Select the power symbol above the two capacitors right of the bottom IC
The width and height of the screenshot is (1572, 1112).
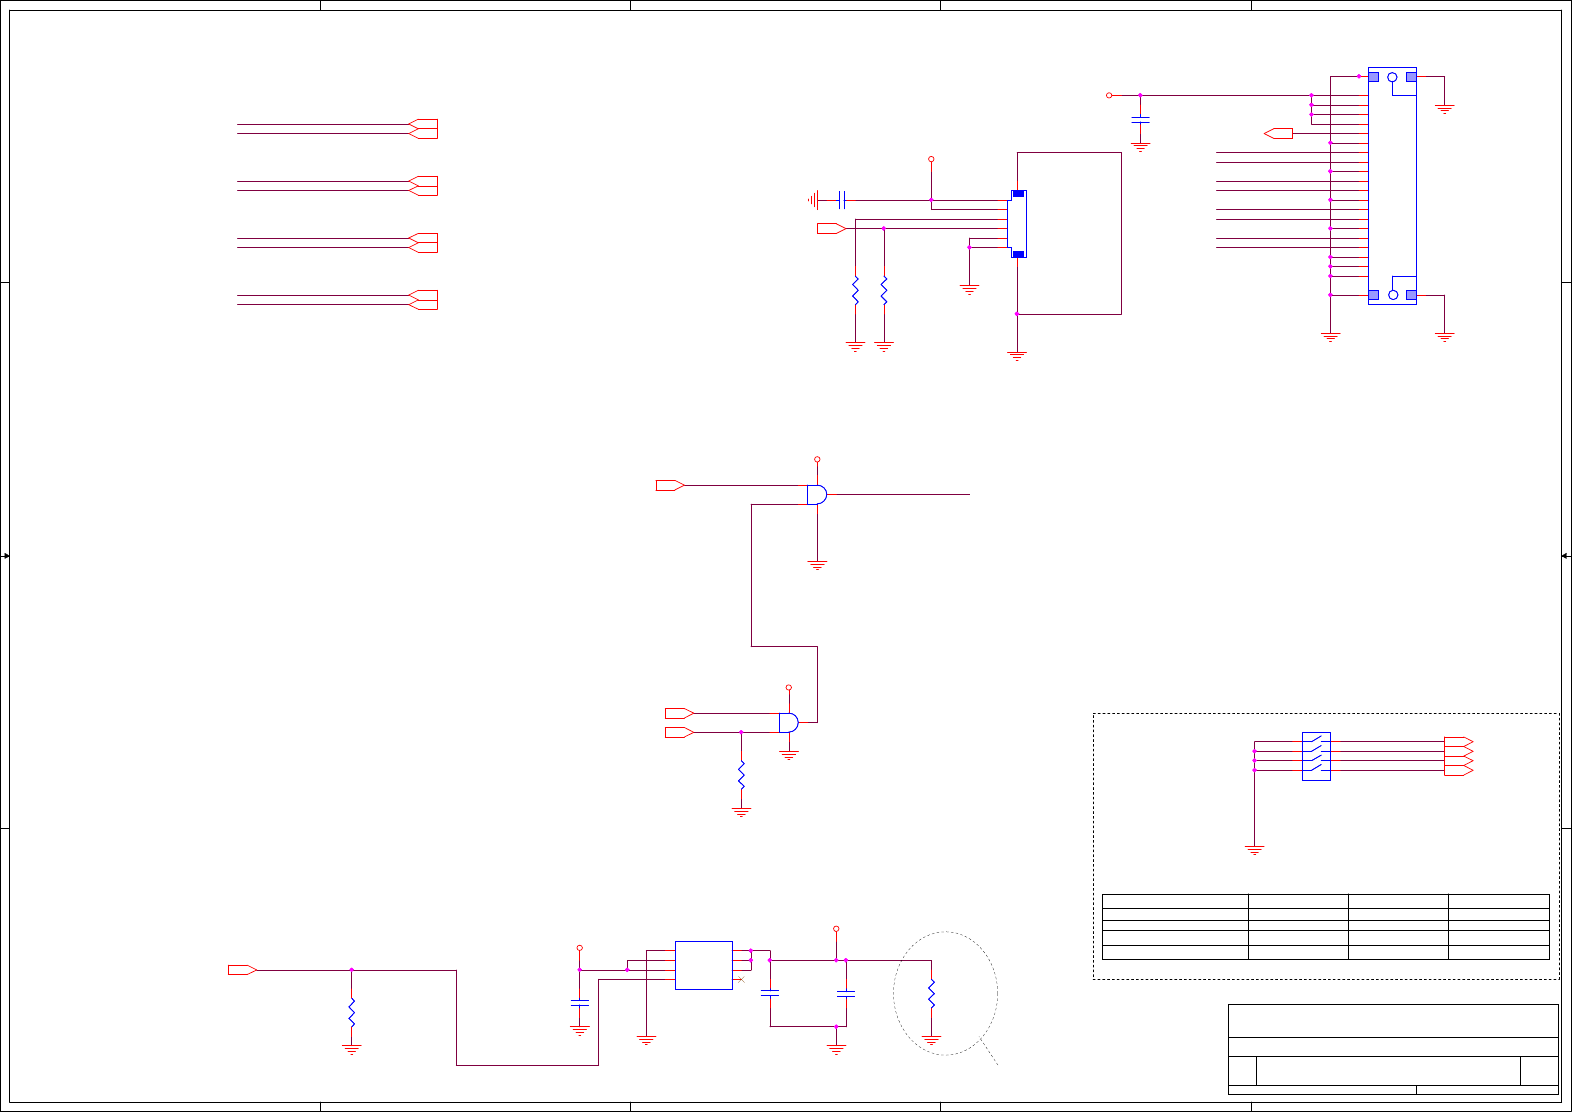pyautogui.click(x=836, y=929)
